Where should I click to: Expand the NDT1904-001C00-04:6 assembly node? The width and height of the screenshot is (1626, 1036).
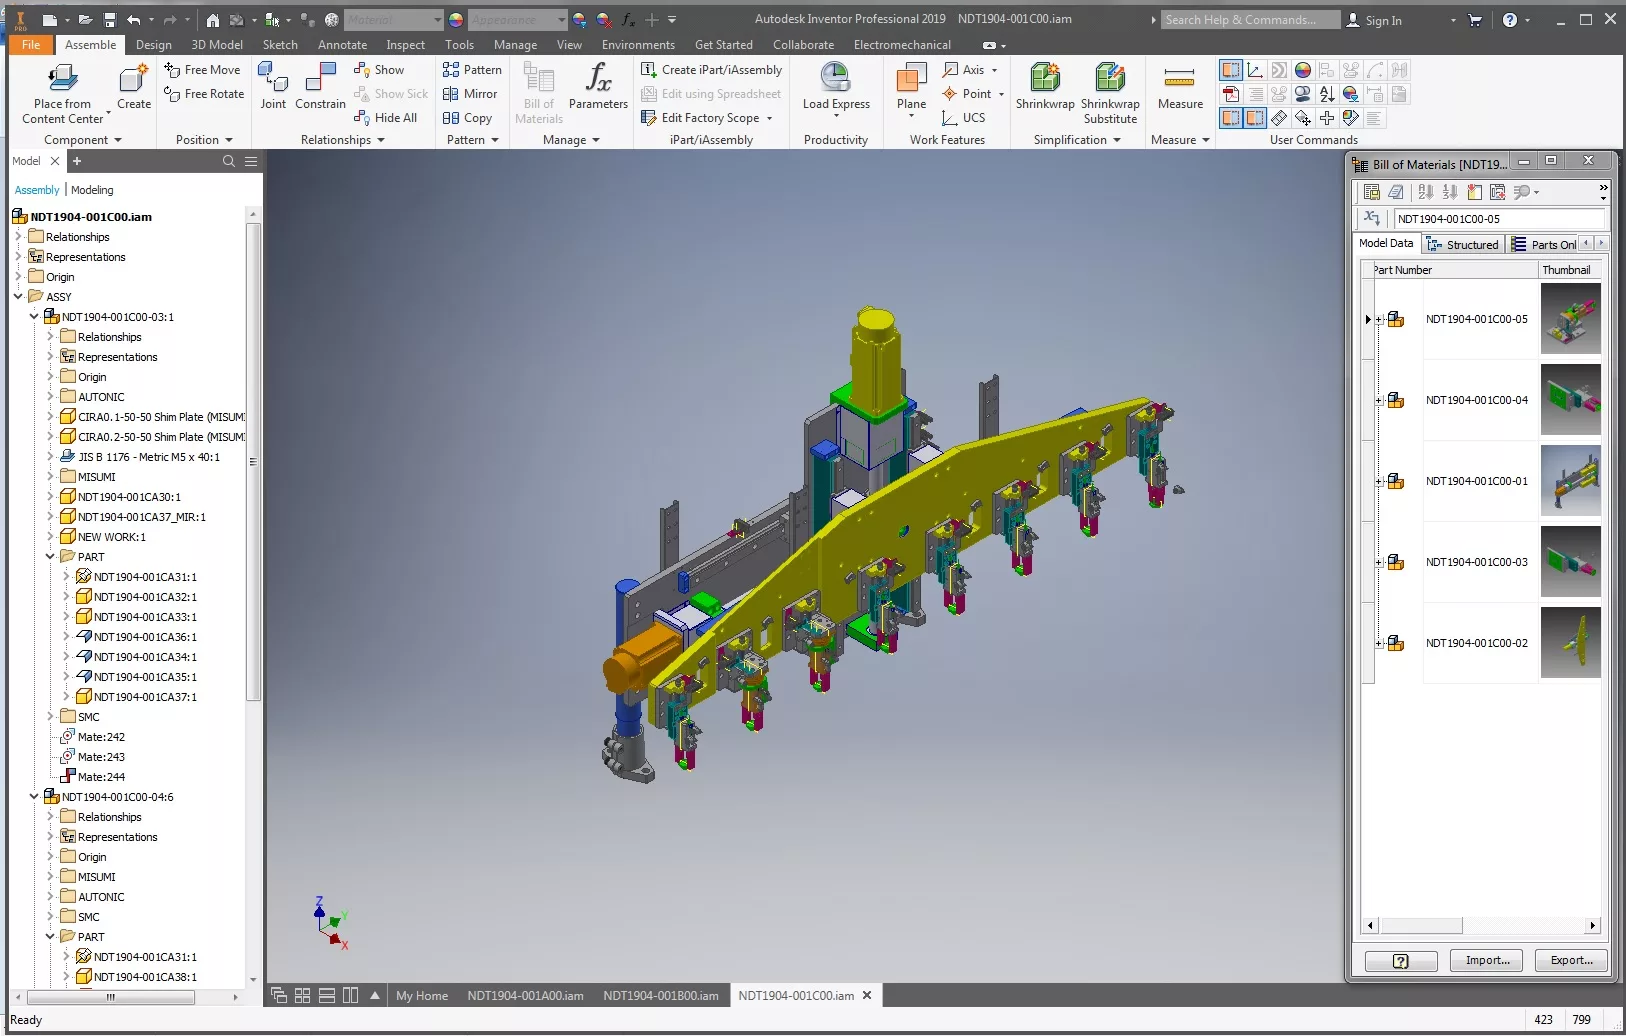pyautogui.click(x=35, y=796)
